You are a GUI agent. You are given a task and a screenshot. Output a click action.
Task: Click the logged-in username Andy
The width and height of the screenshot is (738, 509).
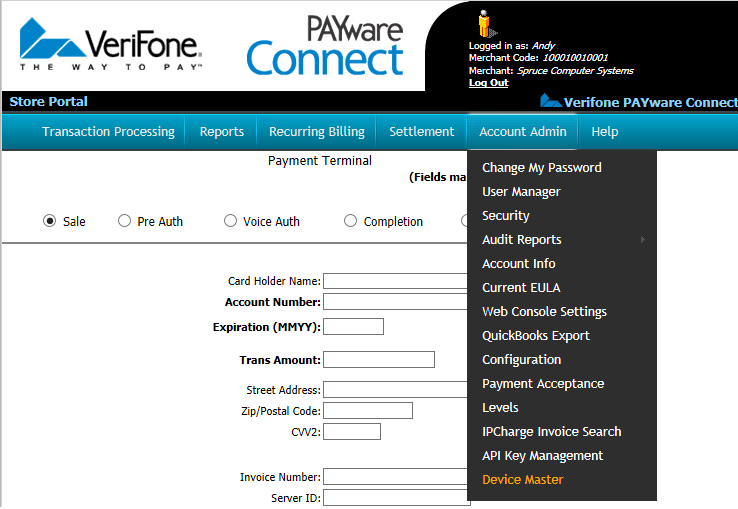[x=544, y=46]
